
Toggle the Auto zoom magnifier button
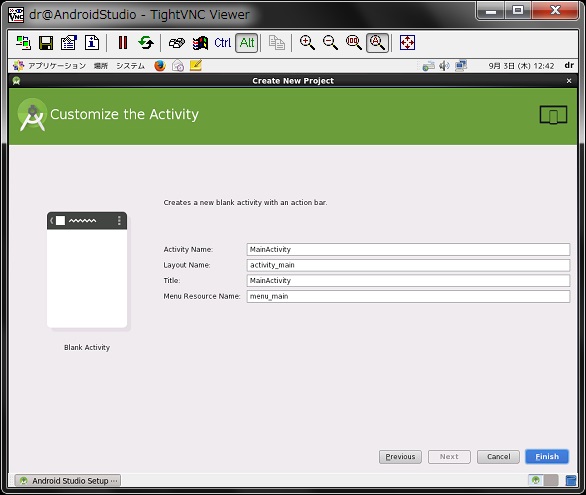377,43
